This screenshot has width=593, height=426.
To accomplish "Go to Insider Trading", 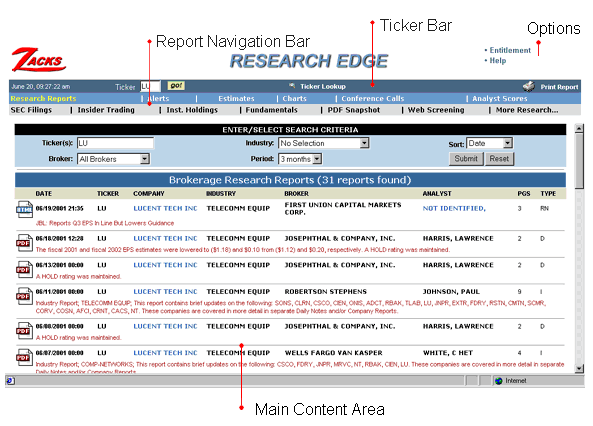I will coord(106,110).
